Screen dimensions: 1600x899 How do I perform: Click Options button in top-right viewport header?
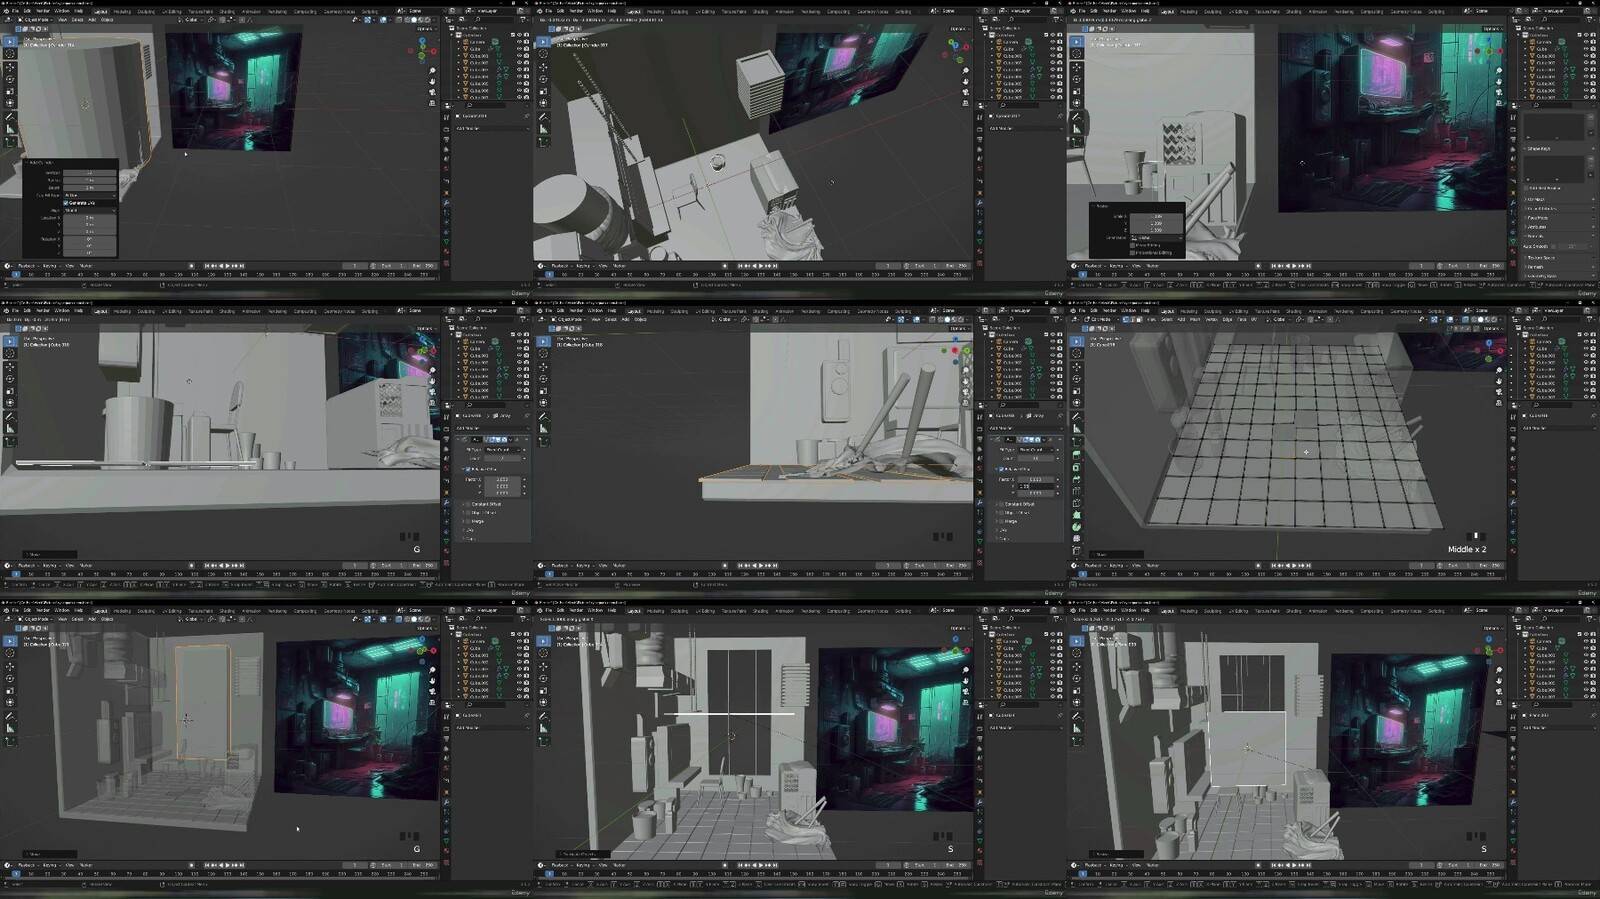coord(1491,29)
